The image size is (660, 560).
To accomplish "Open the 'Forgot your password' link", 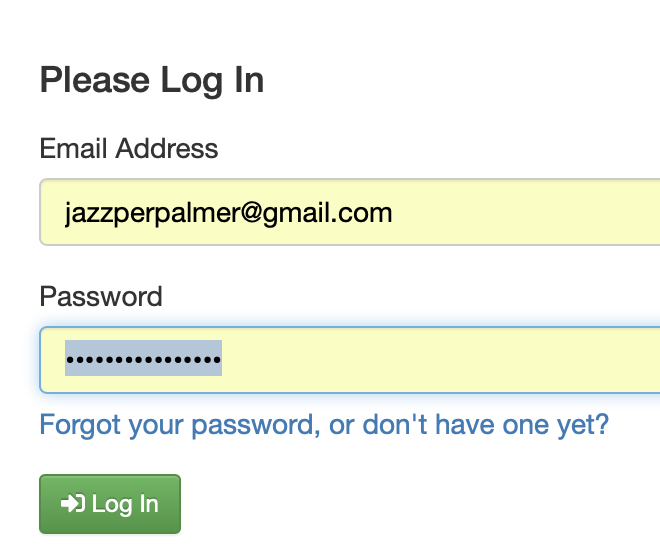I will [x=324, y=425].
